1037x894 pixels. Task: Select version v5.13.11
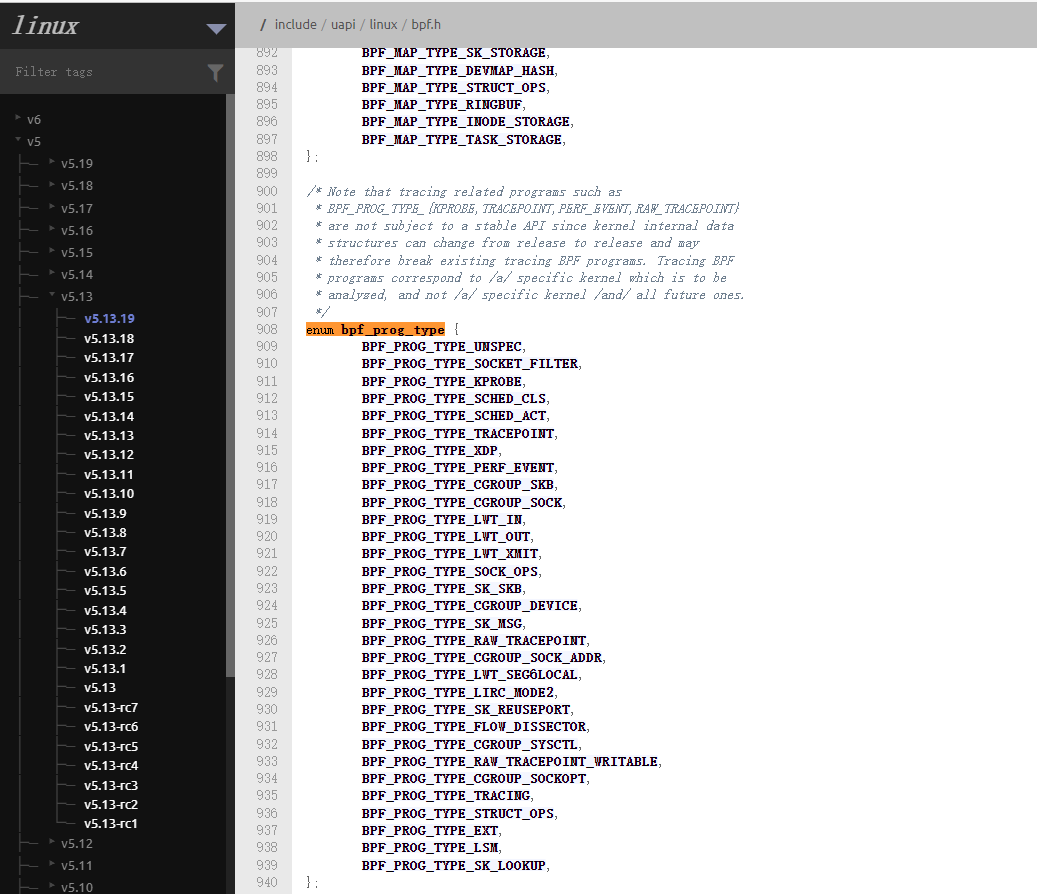click(108, 475)
